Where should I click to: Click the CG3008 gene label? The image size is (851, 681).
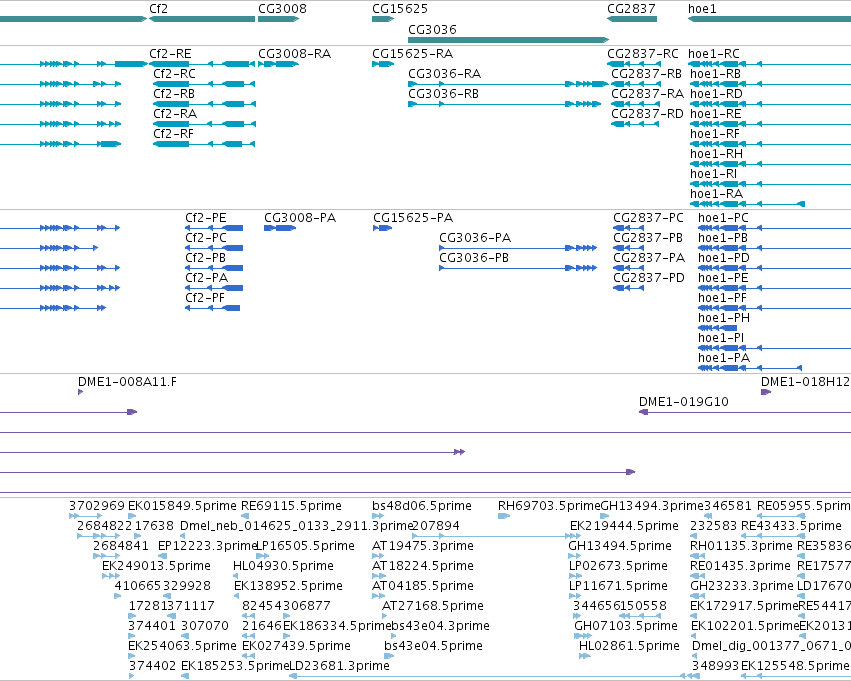282,9
